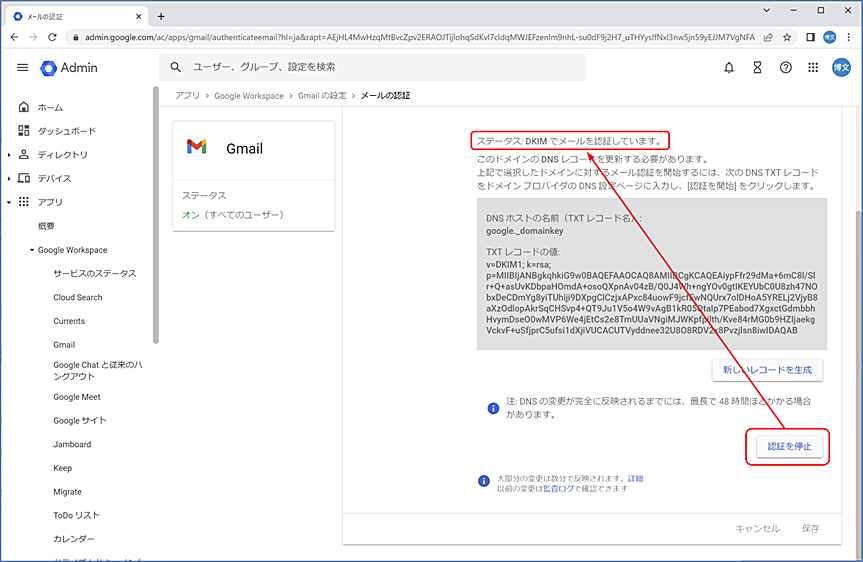
Task: Open サービスのステータス item
Action: pyautogui.click(x=95, y=274)
